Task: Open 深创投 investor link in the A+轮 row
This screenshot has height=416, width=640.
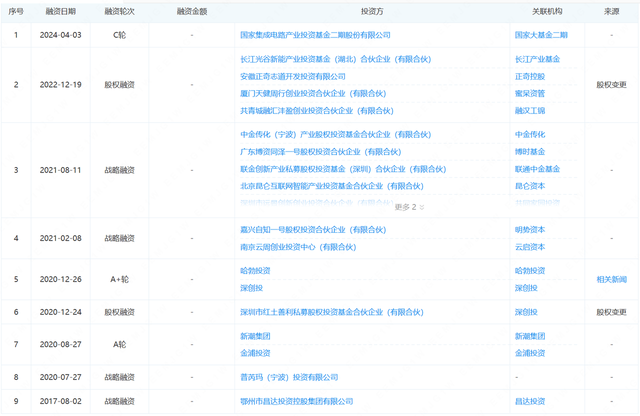Action: click(251, 288)
